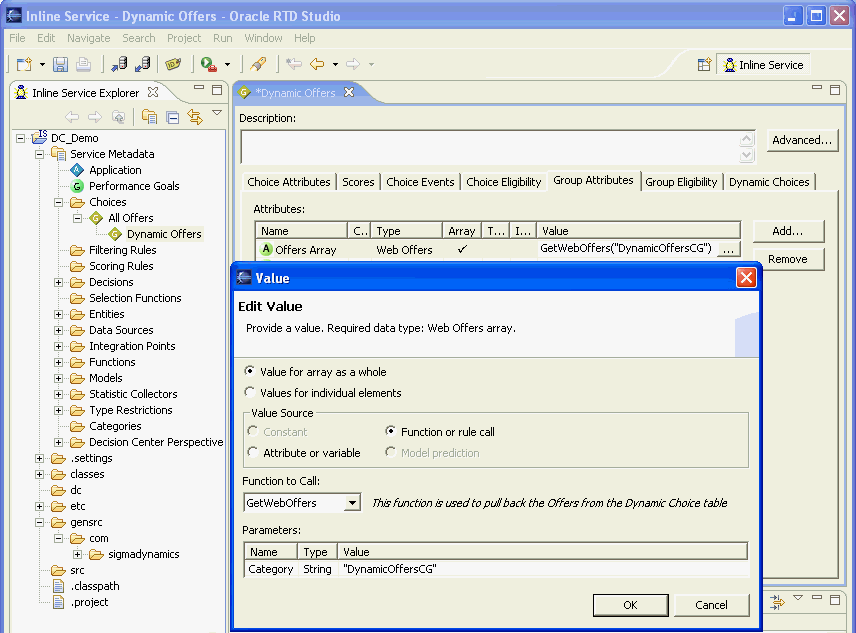Click the explorer copy folders icon
This screenshot has width=856, height=633.
[x=149, y=117]
